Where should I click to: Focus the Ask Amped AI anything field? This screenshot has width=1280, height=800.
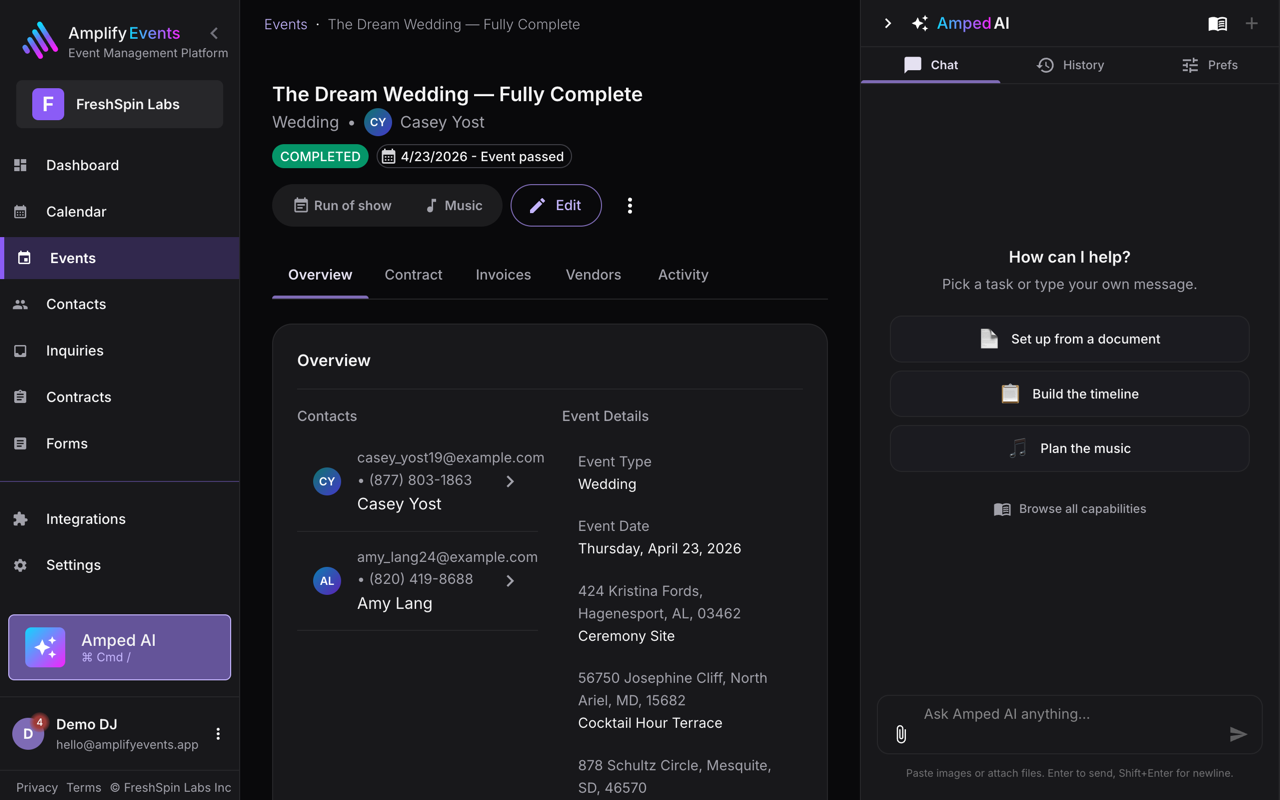[x=1070, y=714]
